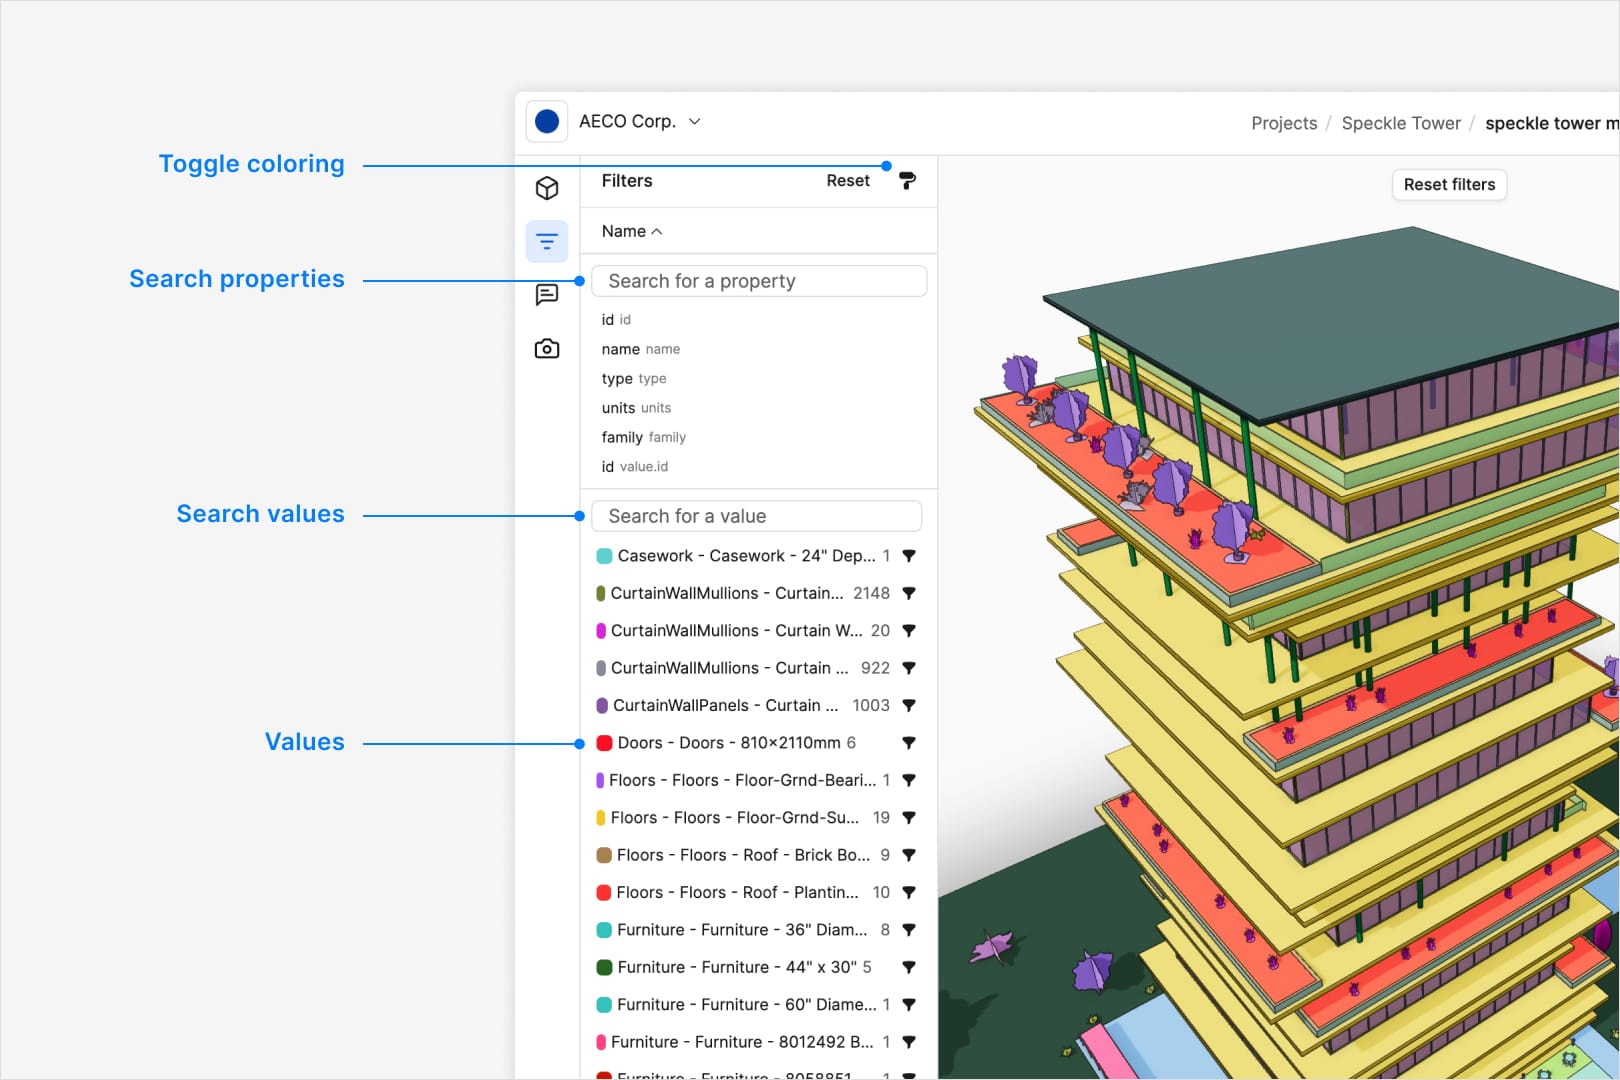Select the filters icon in sidebar

click(547, 242)
